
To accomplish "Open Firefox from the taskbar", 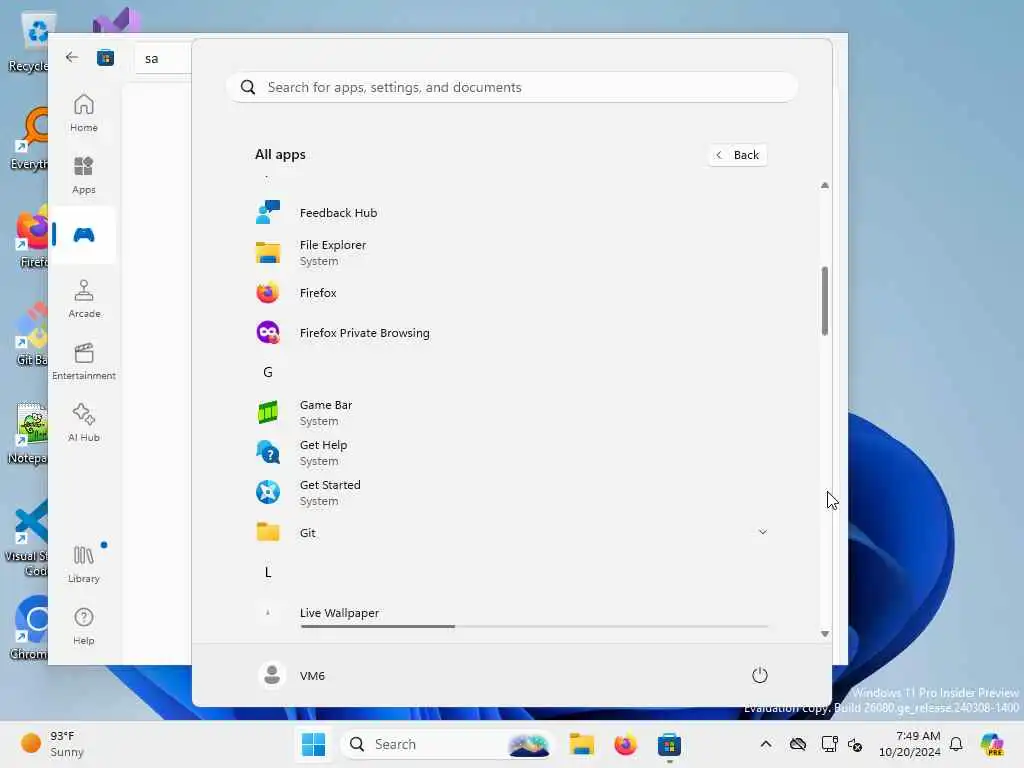I will (x=625, y=744).
